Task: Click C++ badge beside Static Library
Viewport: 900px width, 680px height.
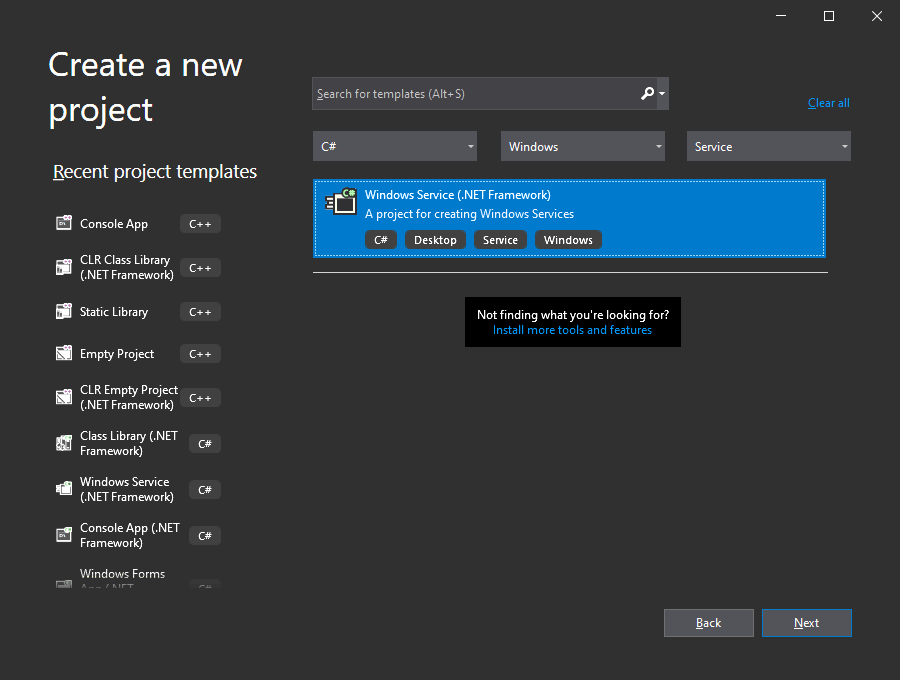Action: coord(200,312)
